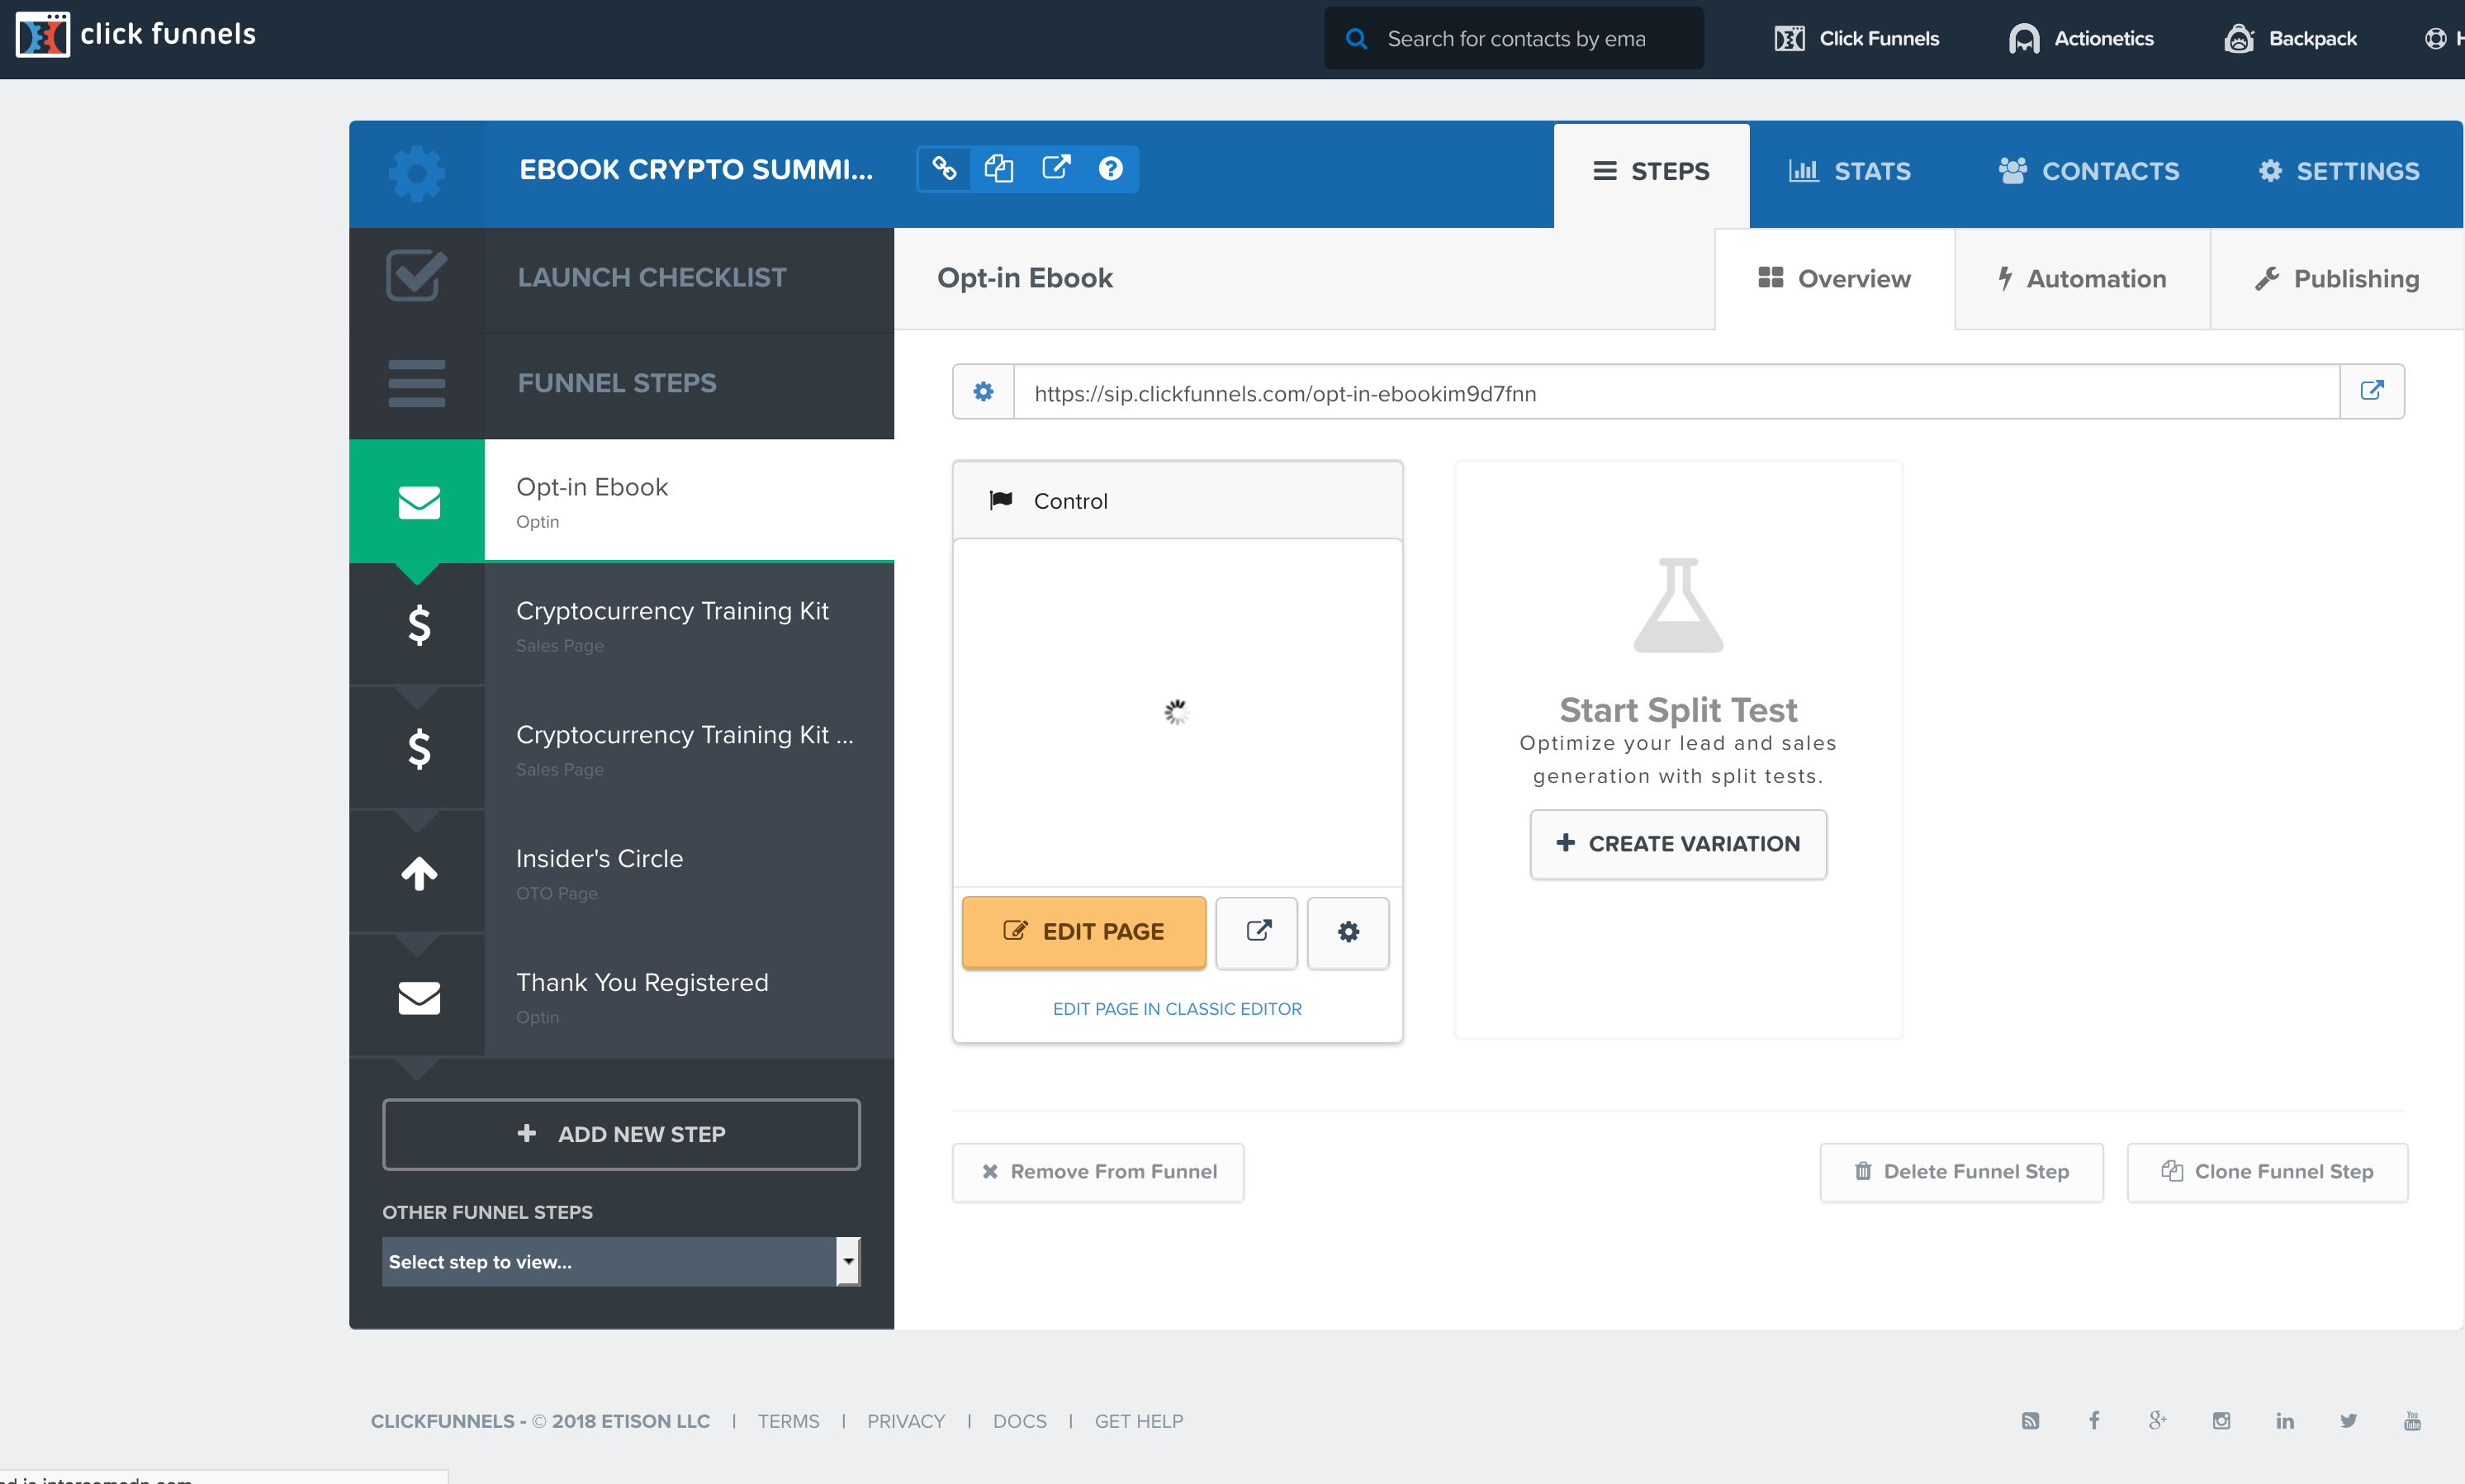Click ADD NEW STEP button
2465x1484 pixels.
coord(621,1134)
